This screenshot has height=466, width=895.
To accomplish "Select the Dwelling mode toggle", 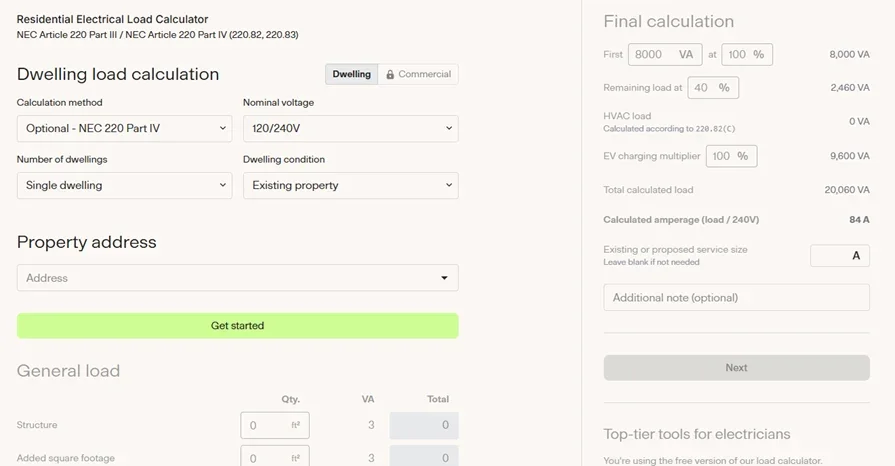I will pos(351,74).
